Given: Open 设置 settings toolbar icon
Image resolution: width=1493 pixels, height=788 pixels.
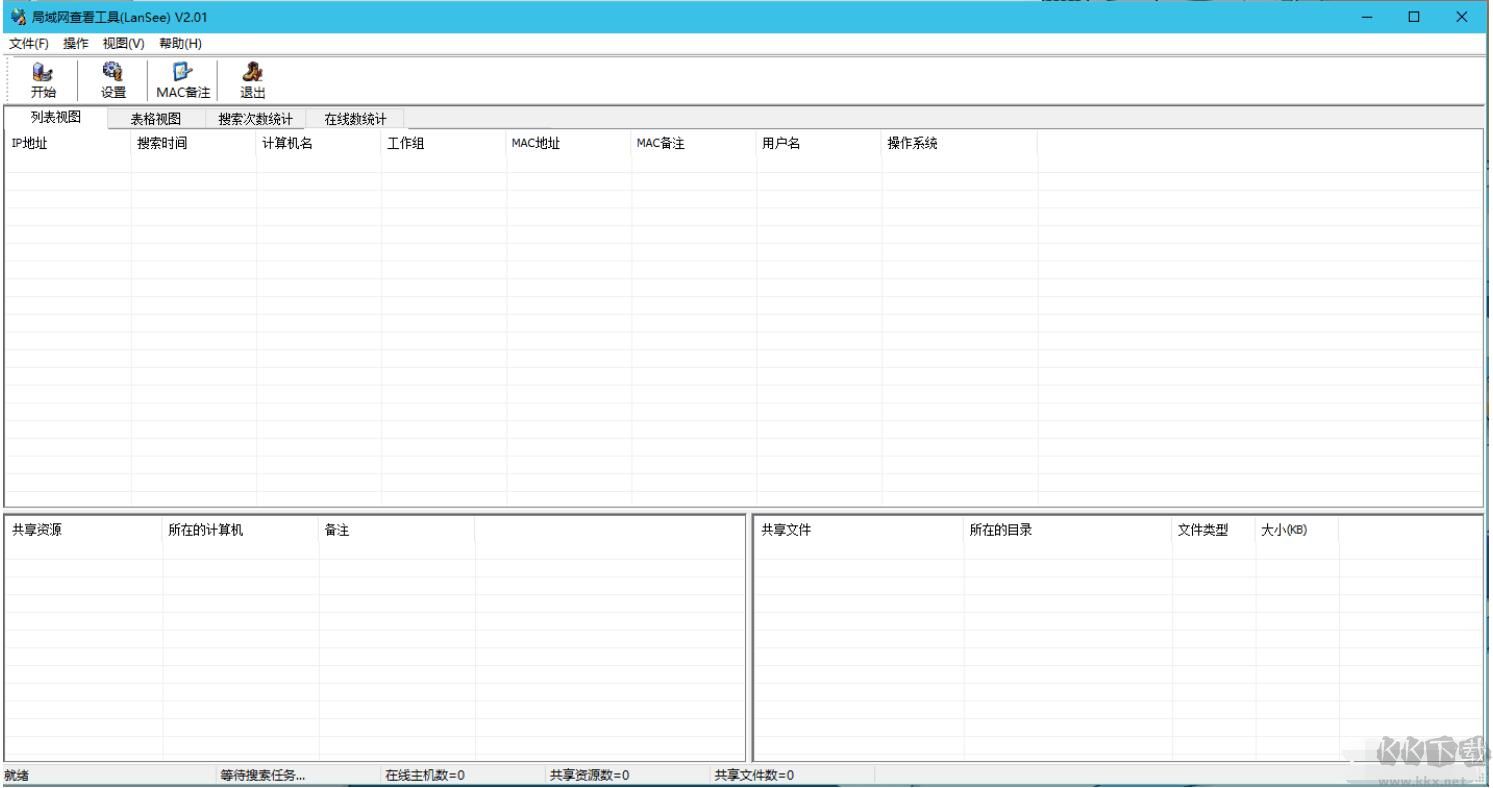Looking at the screenshot, I should 113,80.
